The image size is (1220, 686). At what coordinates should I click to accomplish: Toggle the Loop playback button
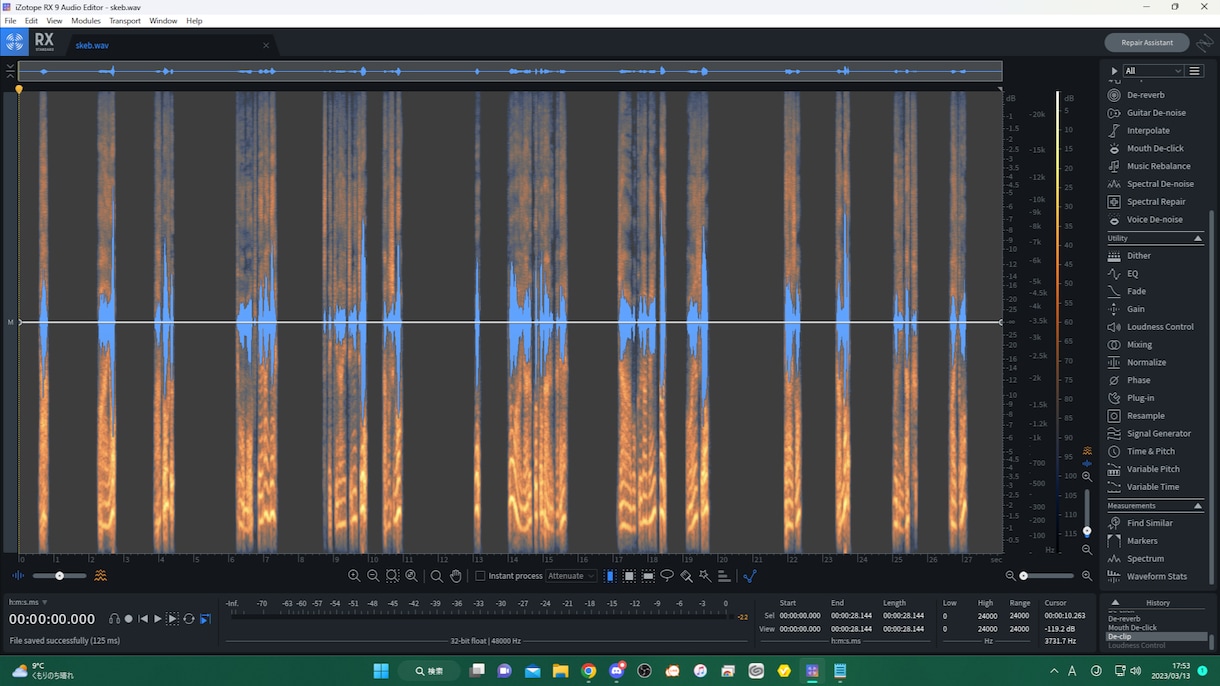(188, 619)
